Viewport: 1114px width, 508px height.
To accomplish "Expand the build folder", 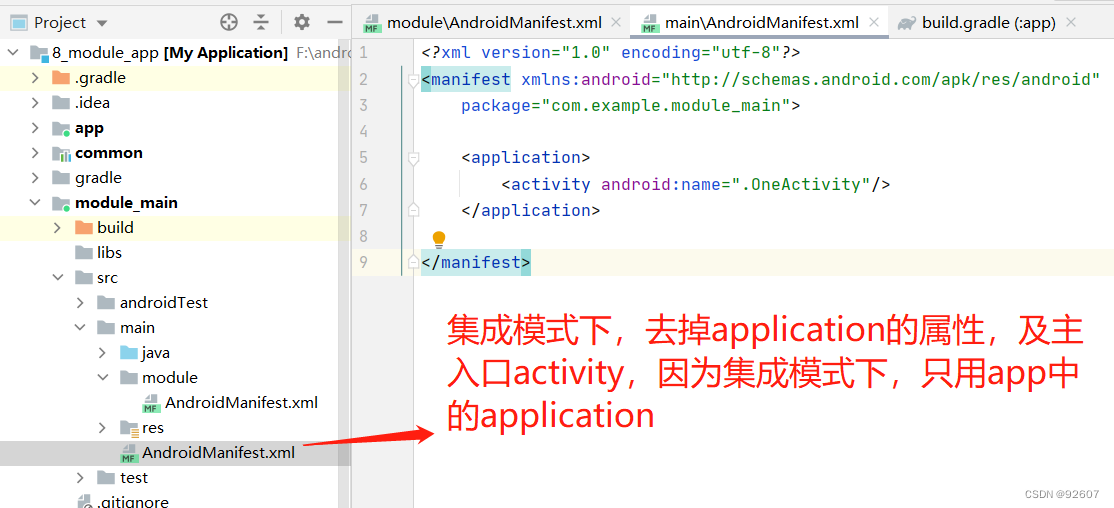I will [58, 227].
